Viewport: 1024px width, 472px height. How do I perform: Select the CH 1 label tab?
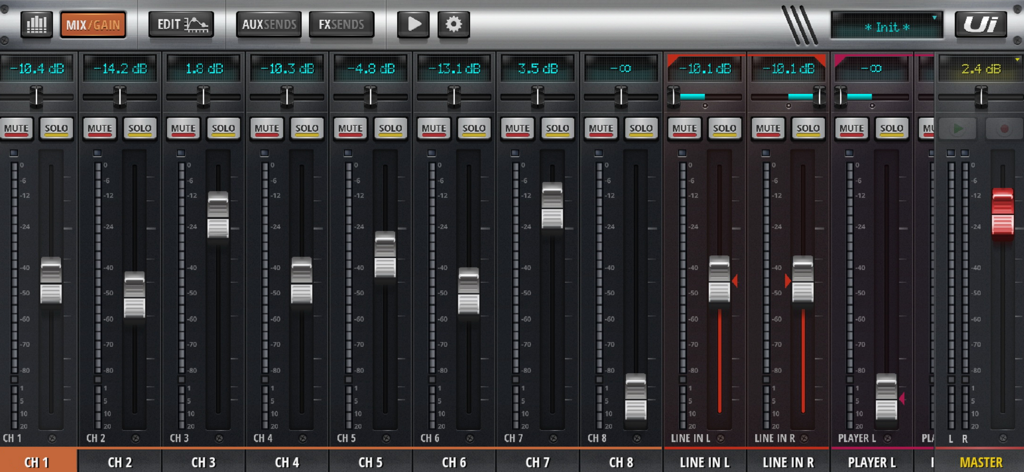coord(38,462)
